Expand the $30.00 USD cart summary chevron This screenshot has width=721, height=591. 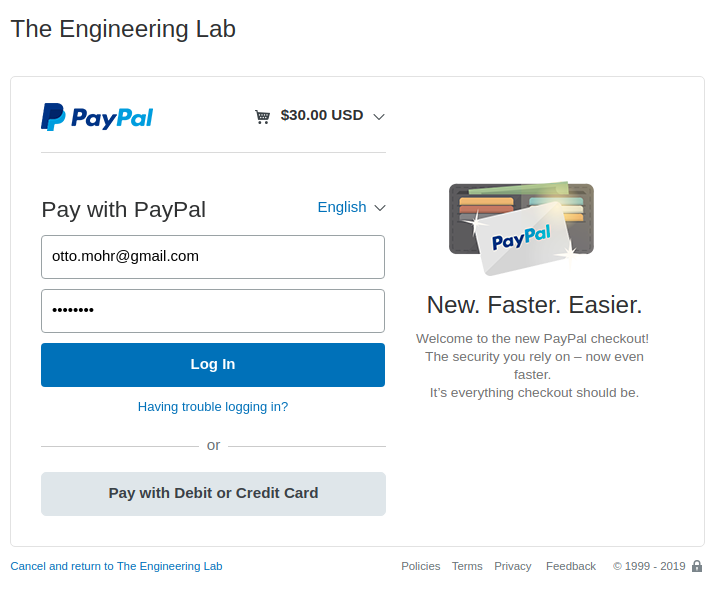[379, 116]
